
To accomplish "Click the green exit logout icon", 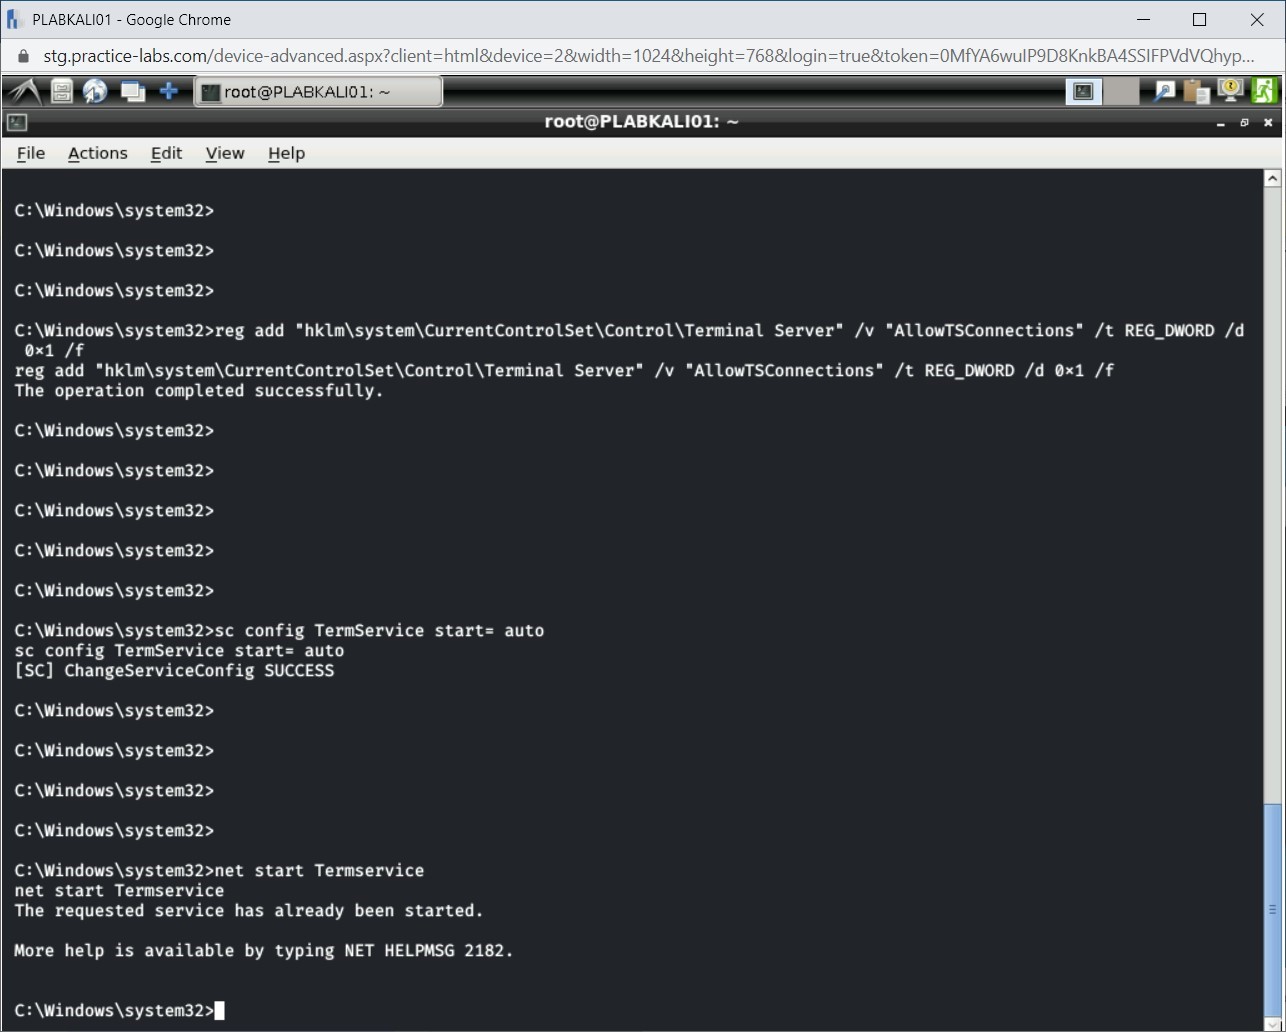I will point(1264,91).
